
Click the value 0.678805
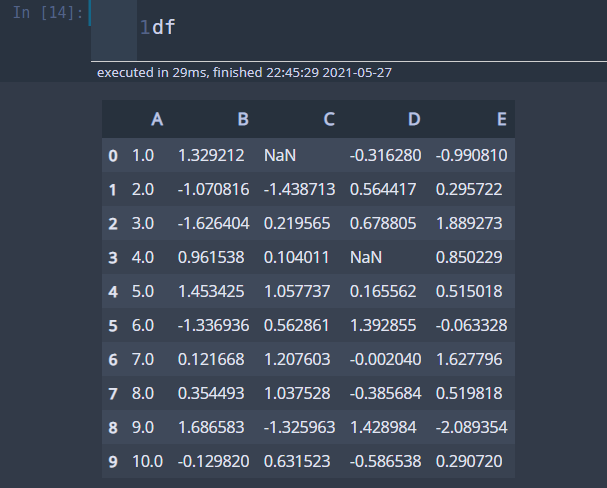(x=383, y=224)
